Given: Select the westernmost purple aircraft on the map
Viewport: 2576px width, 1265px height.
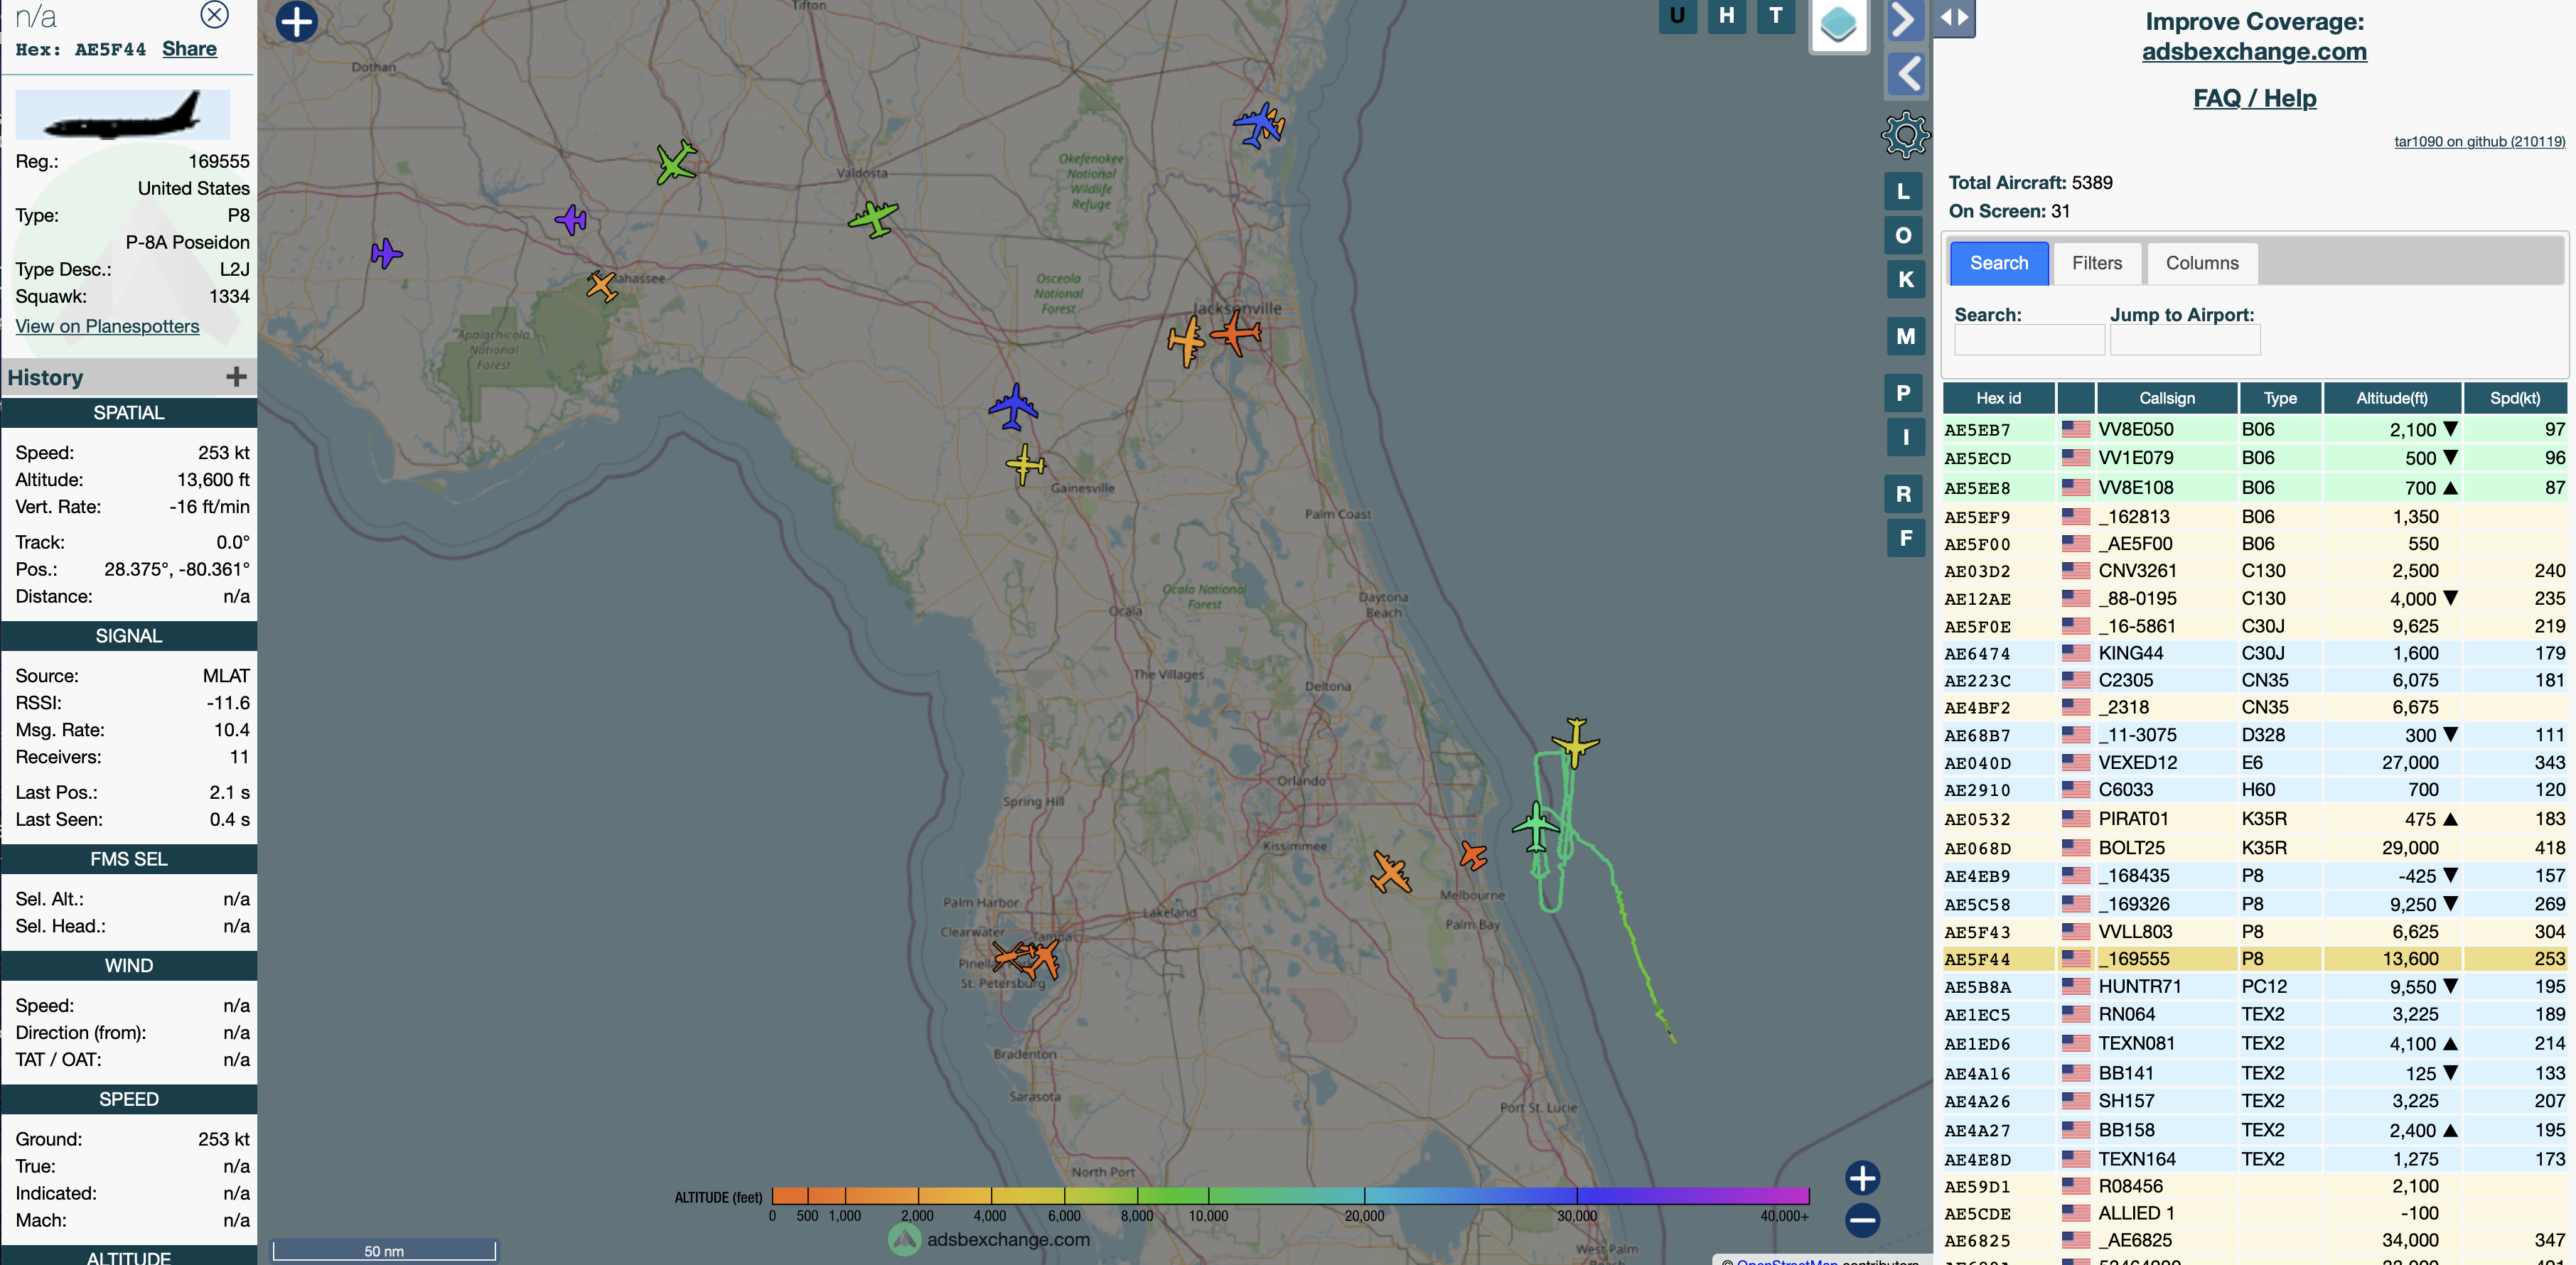Looking at the screenshot, I should (x=385, y=253).
